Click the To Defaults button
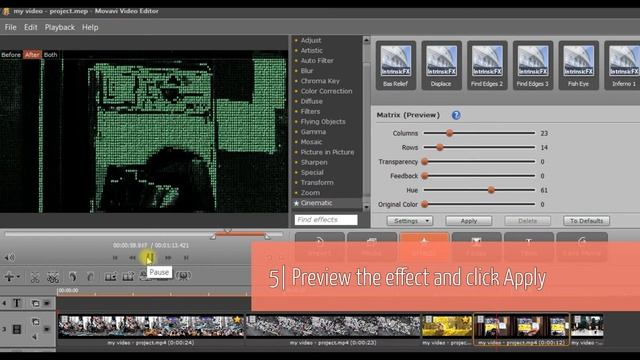This screenshot has width=640, height=360. pos(586,221)
